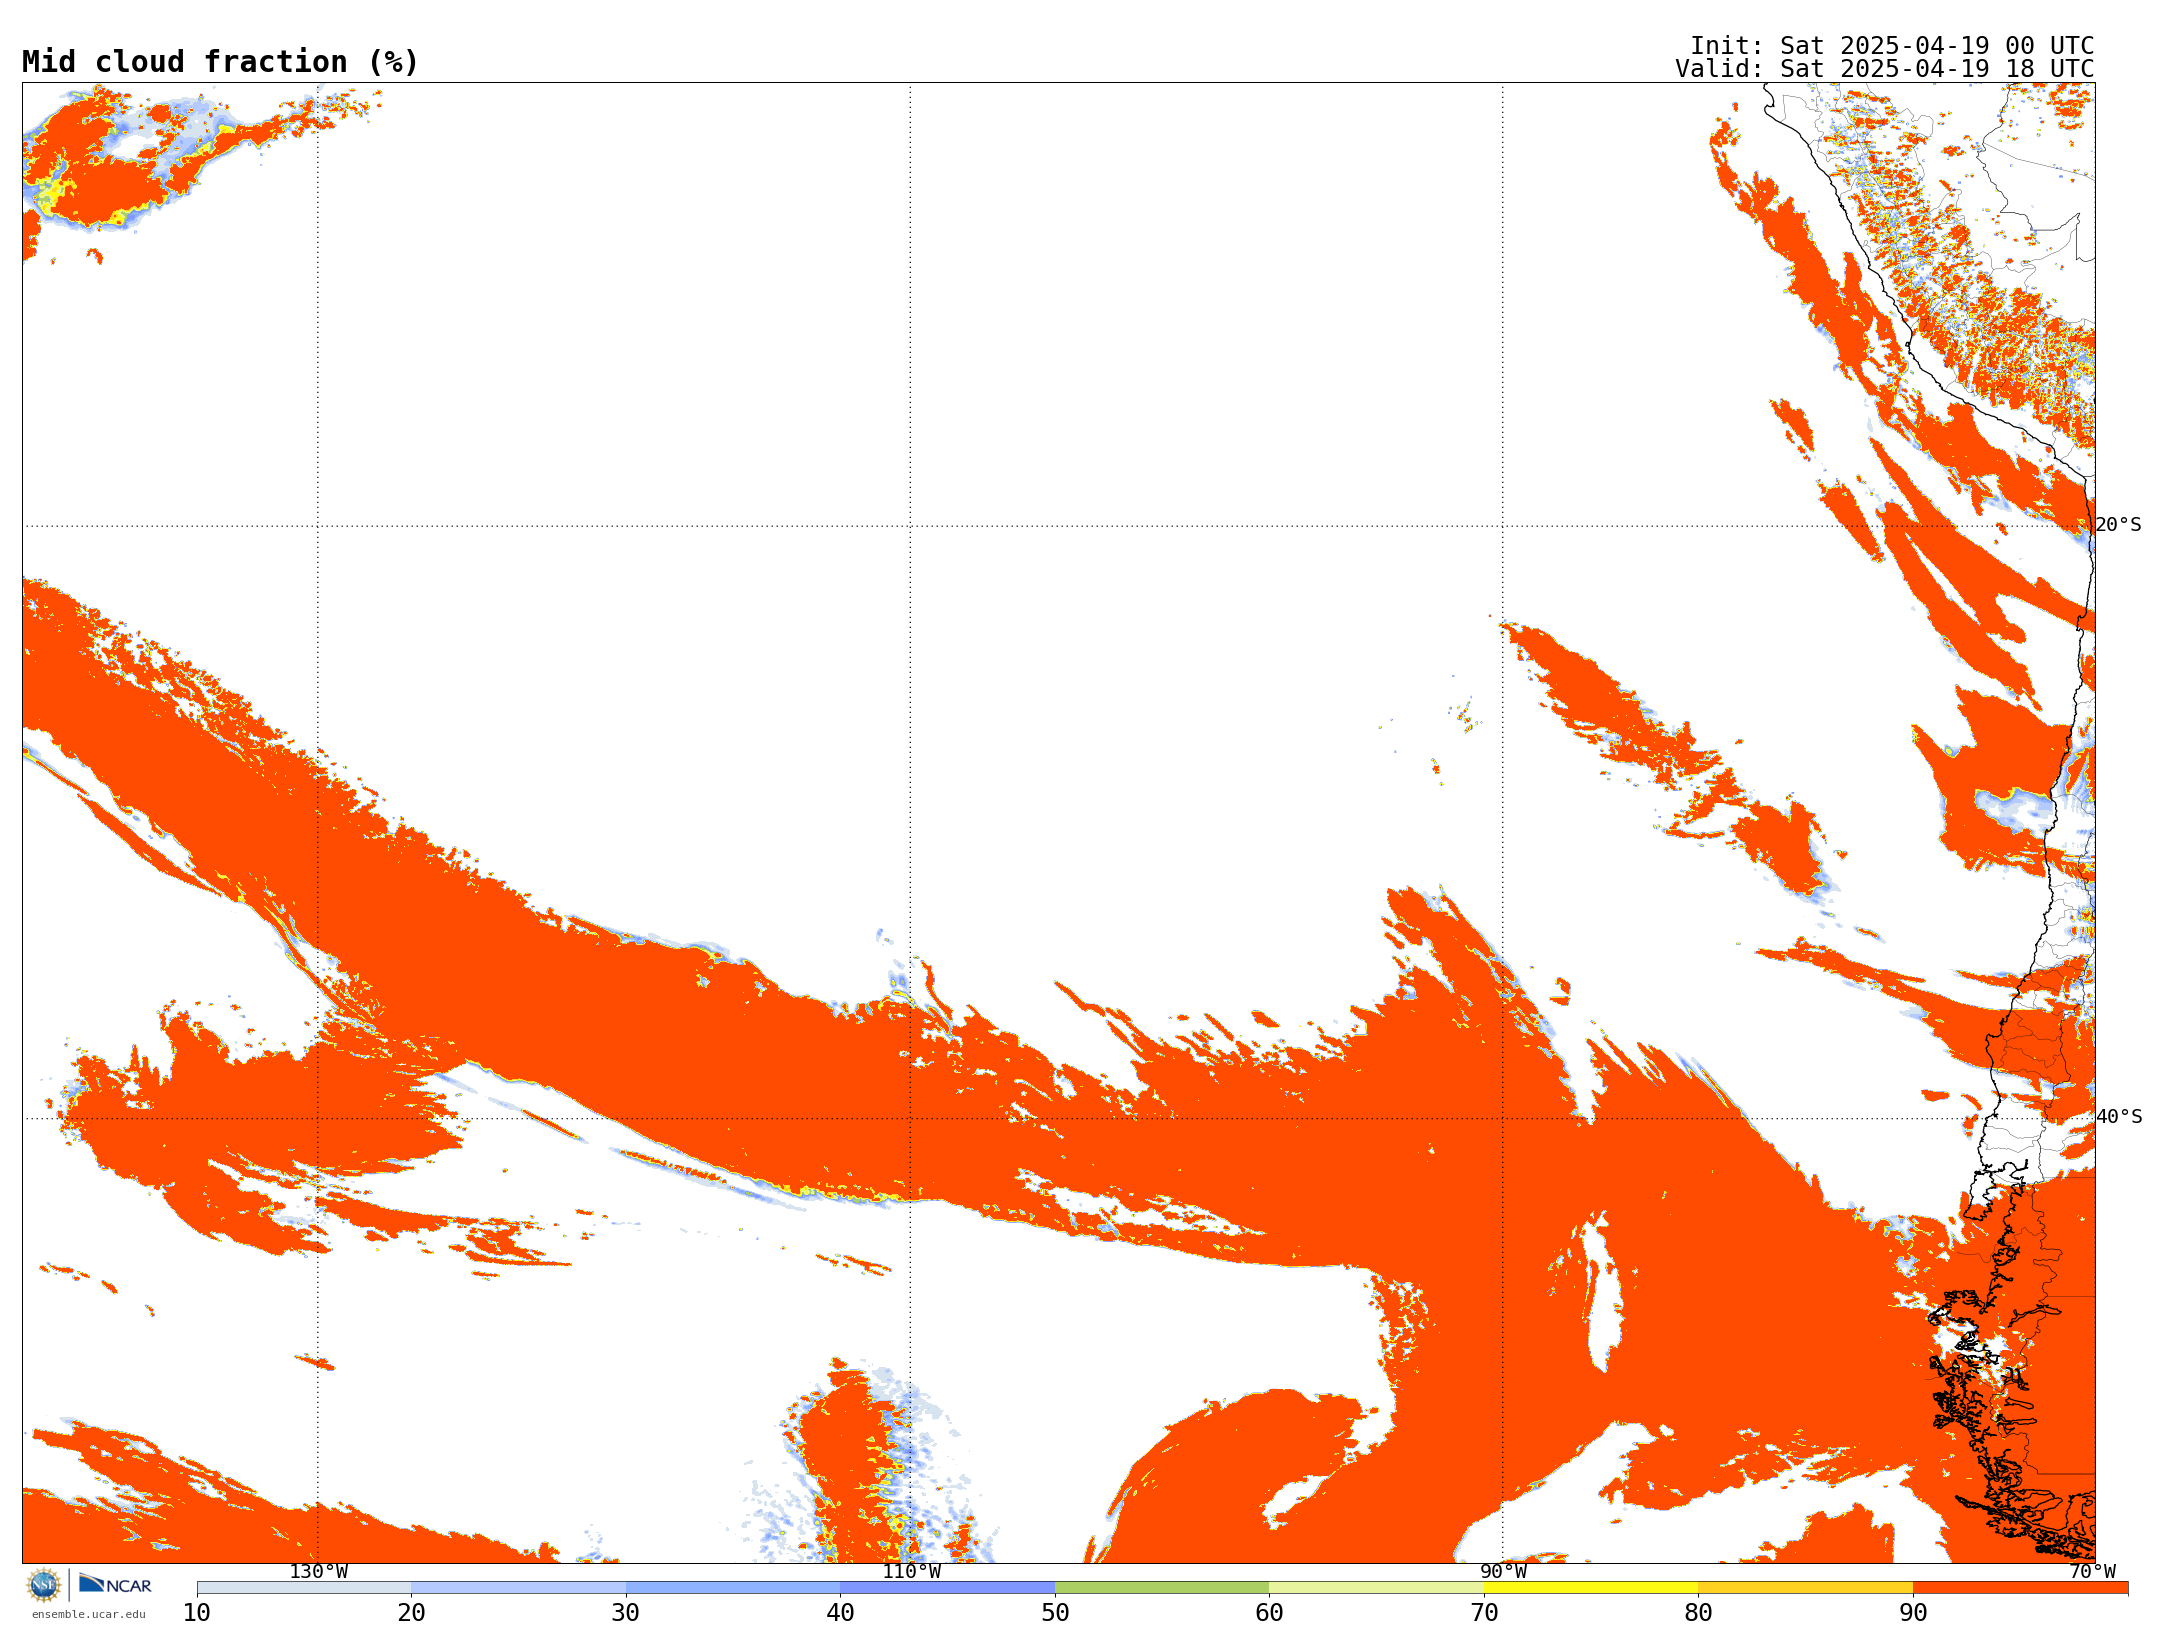2160x1626 pixels.
Task: Click the NCAR logo
Action: point(115,1584)
